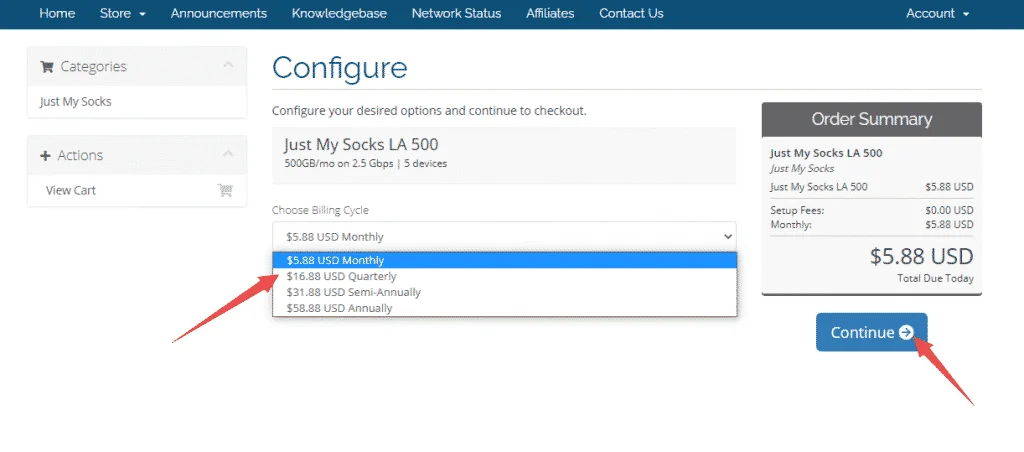Select Just My Socks category

point(76,102)
